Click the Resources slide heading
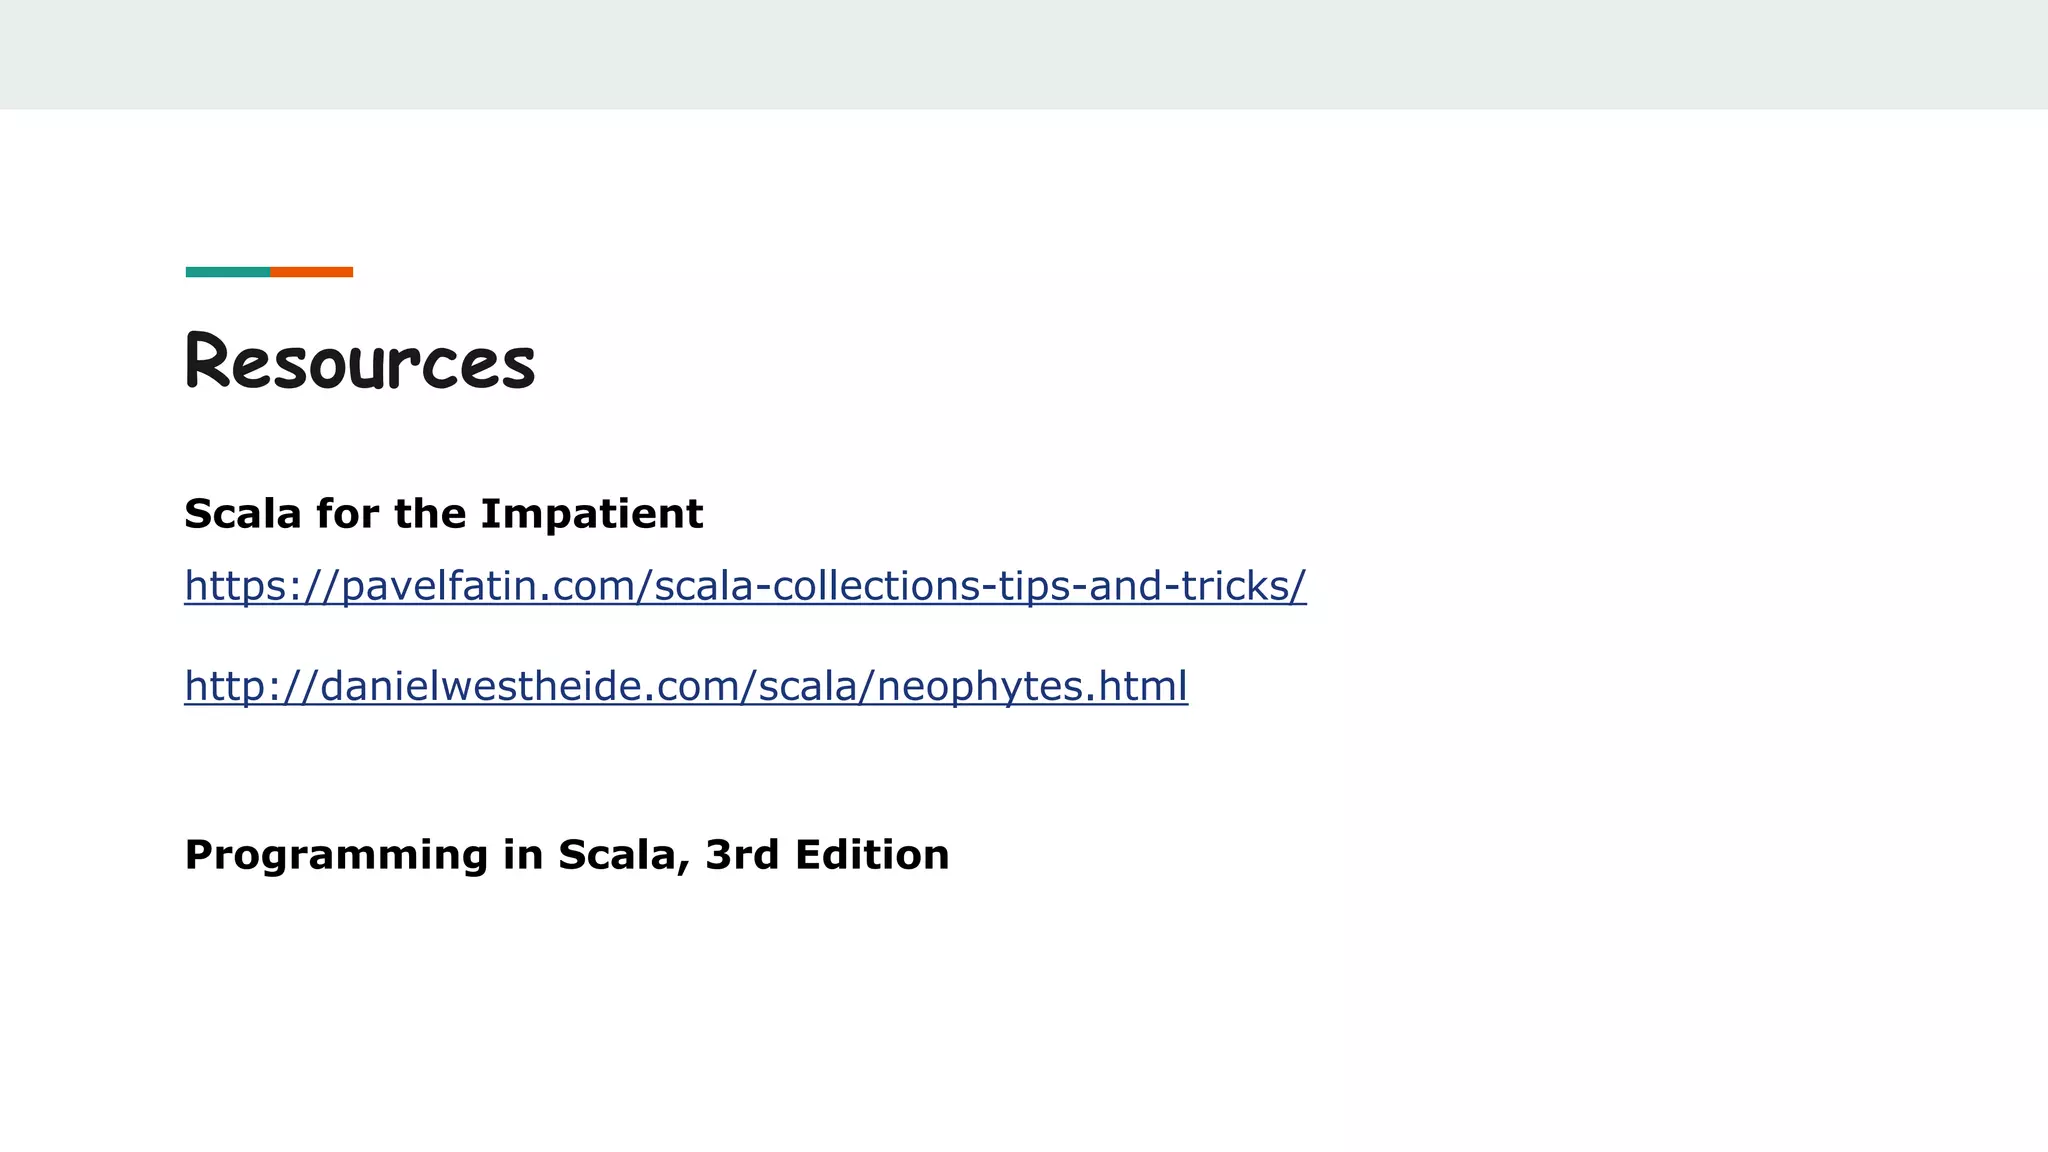The image size is (2048, 1152). point(360,360)
